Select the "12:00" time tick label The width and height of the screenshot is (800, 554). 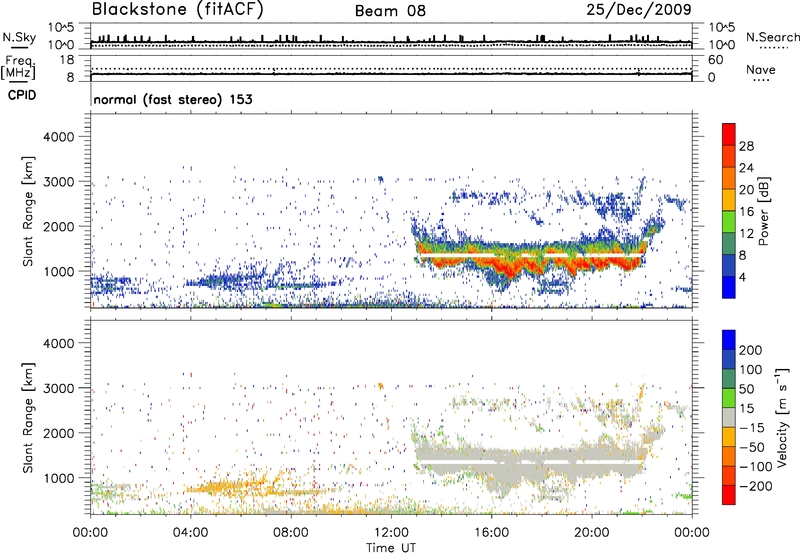tap(391, 533)
